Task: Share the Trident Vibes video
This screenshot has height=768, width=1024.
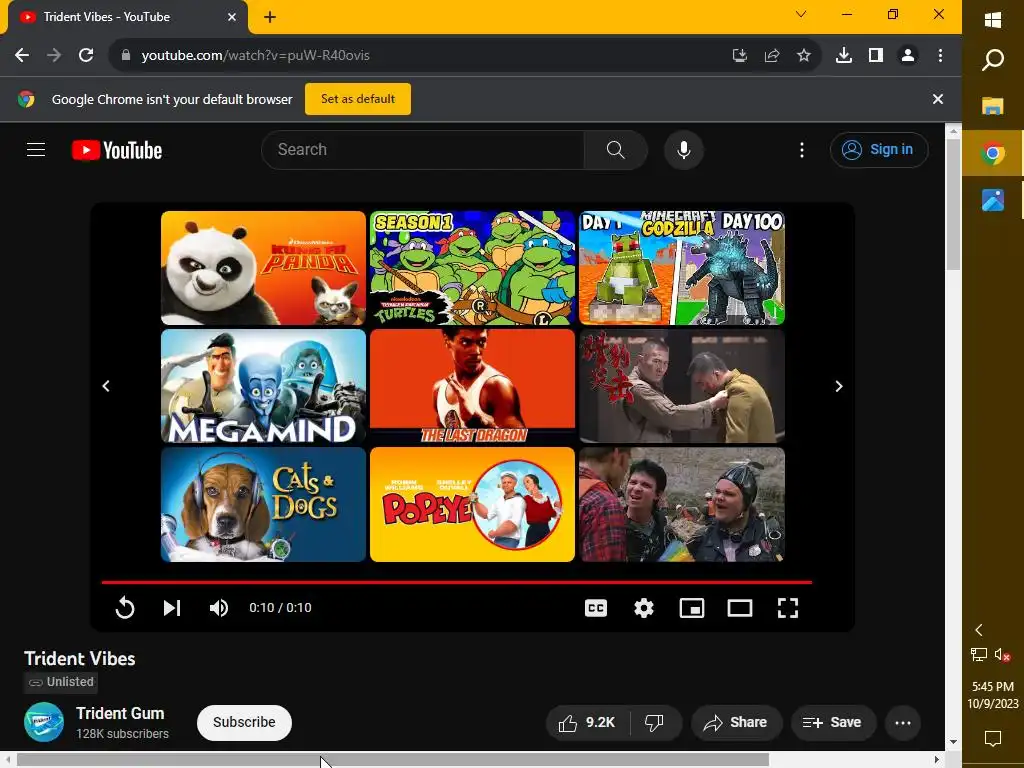Action: click(735, 722)
